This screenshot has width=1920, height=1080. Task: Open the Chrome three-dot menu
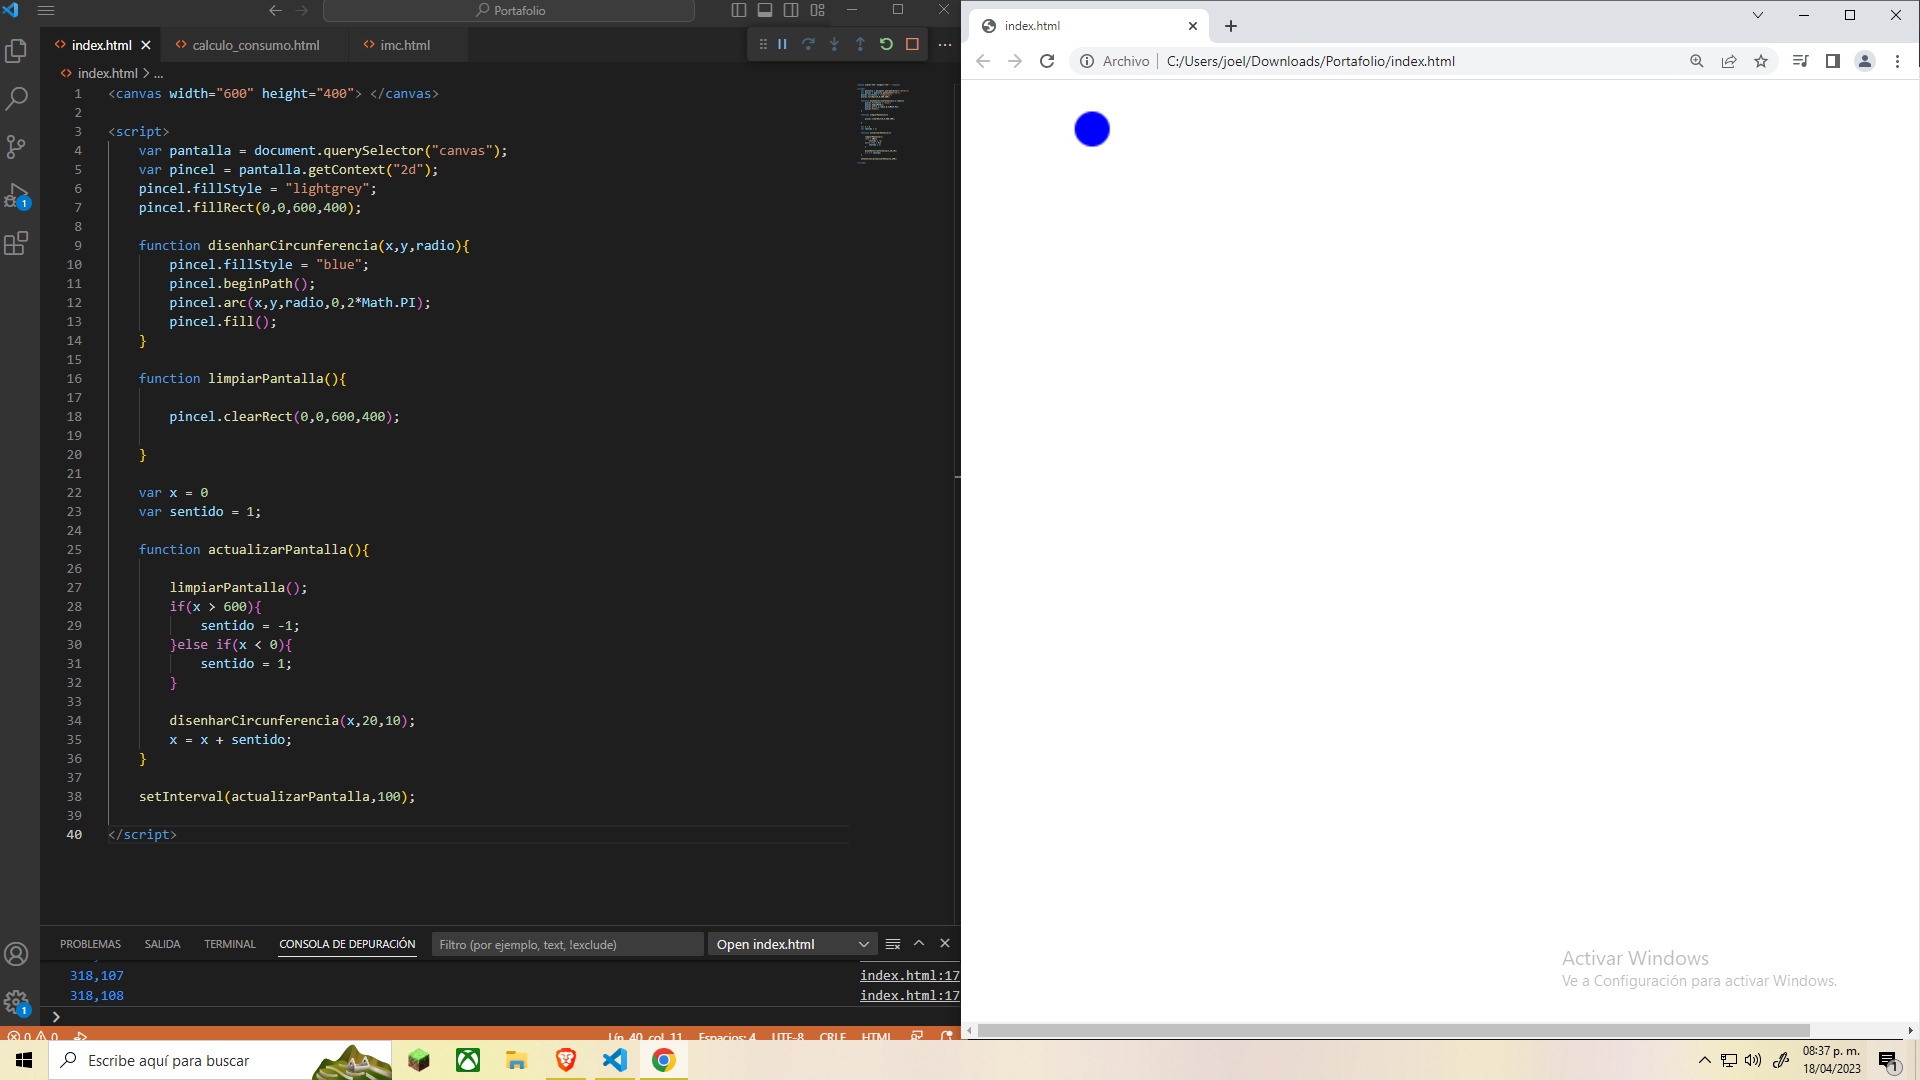tap(1897, 61)
